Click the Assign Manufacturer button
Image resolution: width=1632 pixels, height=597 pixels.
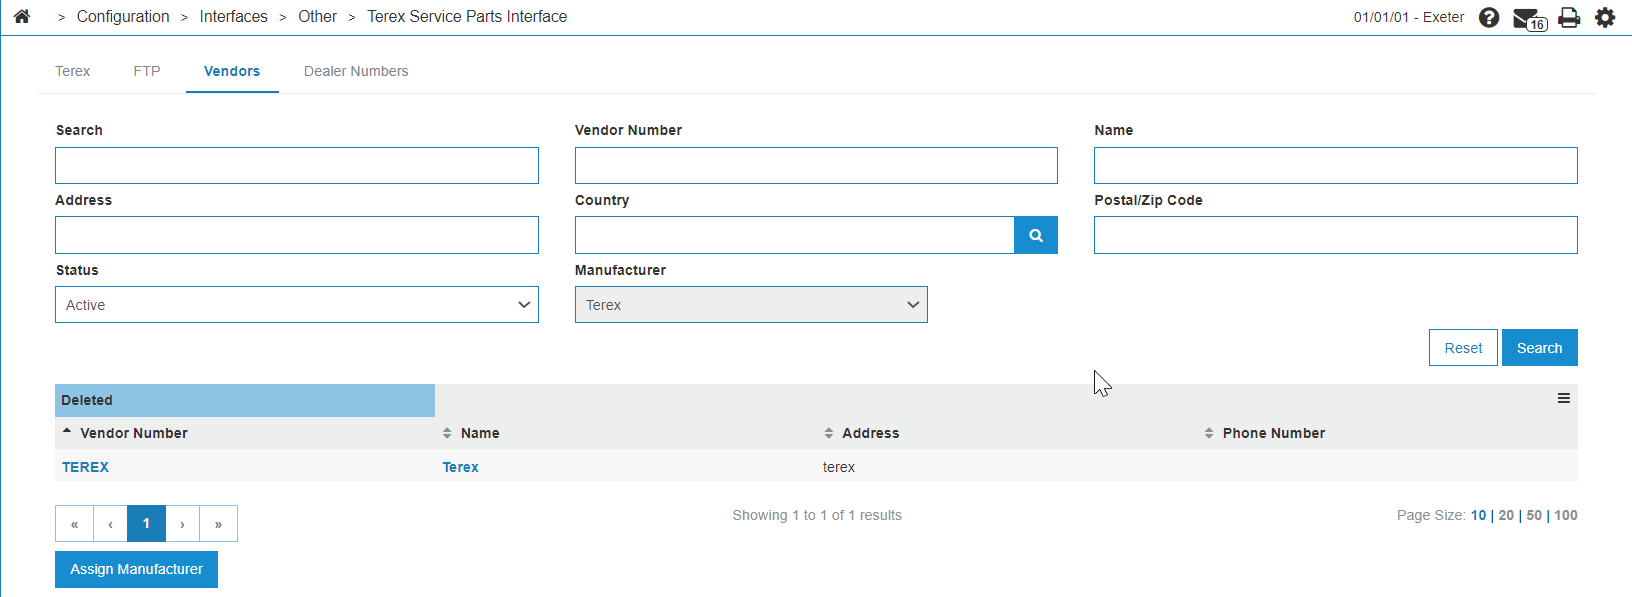click(136, 569)
